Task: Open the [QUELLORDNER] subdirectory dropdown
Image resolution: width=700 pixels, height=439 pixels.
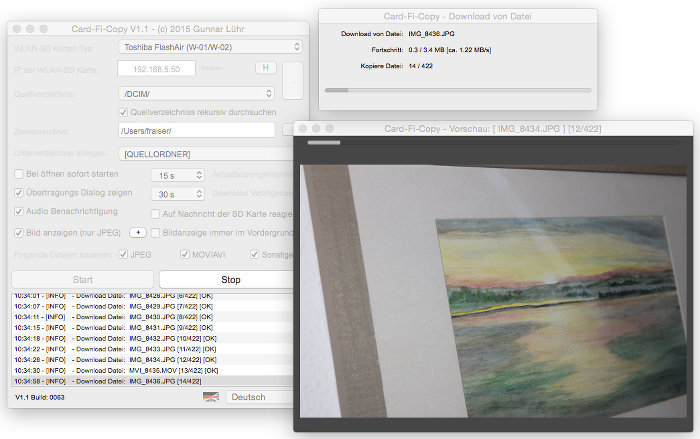Action: pyautogui.click(x=206, y=154)
